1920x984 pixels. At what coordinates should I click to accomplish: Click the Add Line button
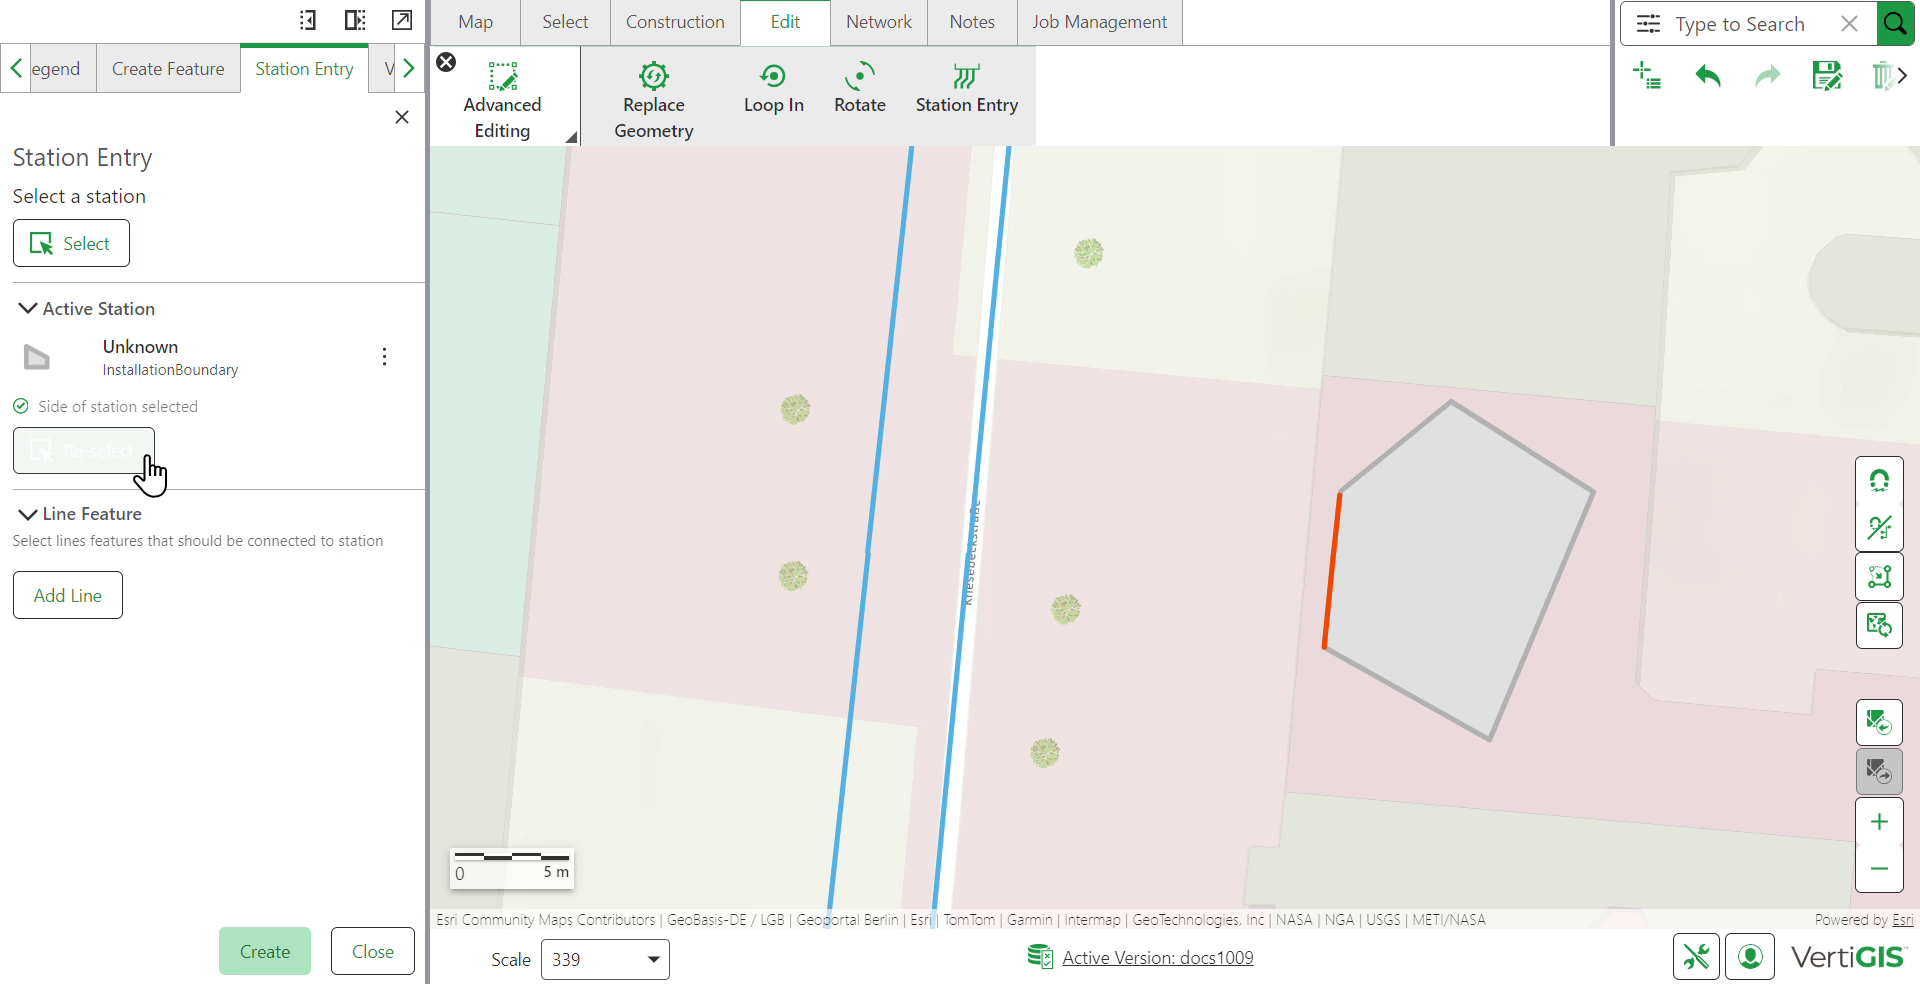(68, 595)
